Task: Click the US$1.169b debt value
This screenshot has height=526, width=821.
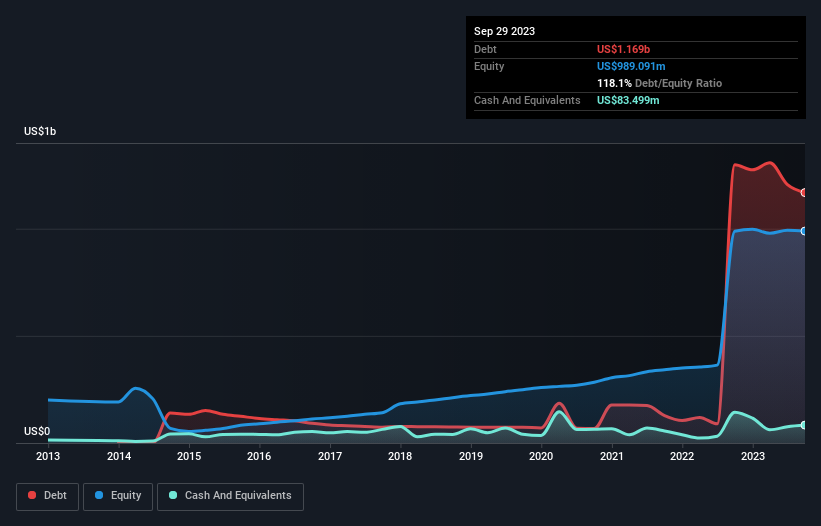Action: [x=623, y=49]
